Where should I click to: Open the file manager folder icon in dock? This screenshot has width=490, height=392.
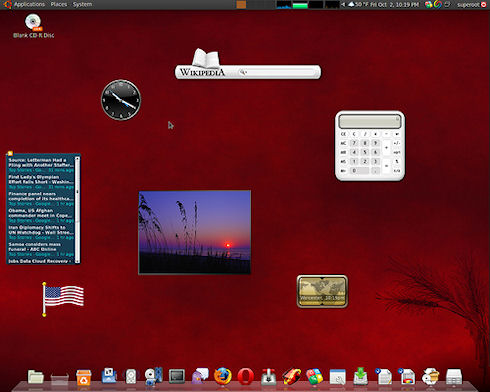36,377
